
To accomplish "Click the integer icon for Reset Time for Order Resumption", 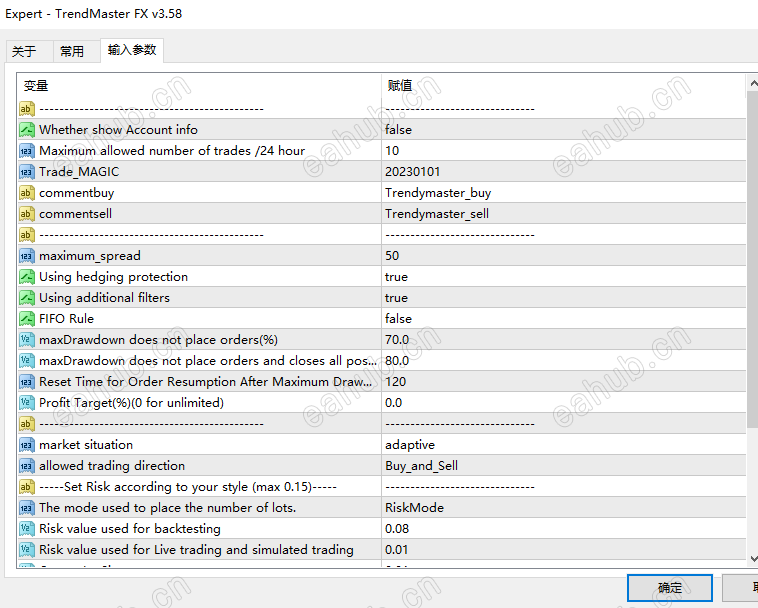I will [27, 382].
